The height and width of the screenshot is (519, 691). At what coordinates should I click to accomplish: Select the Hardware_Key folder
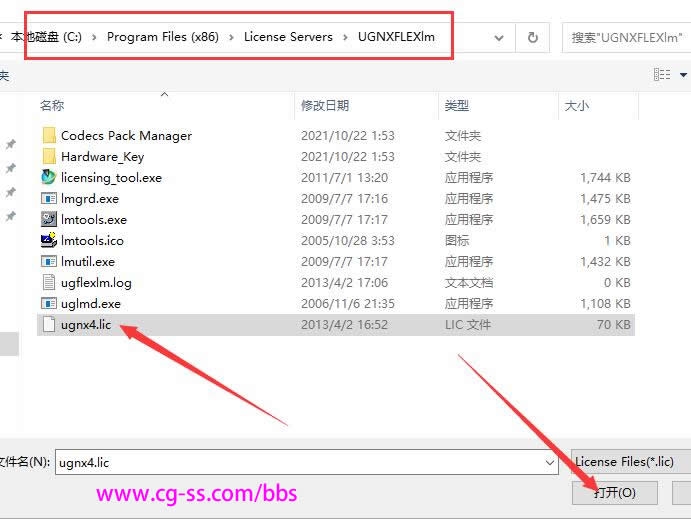point(102,157)
